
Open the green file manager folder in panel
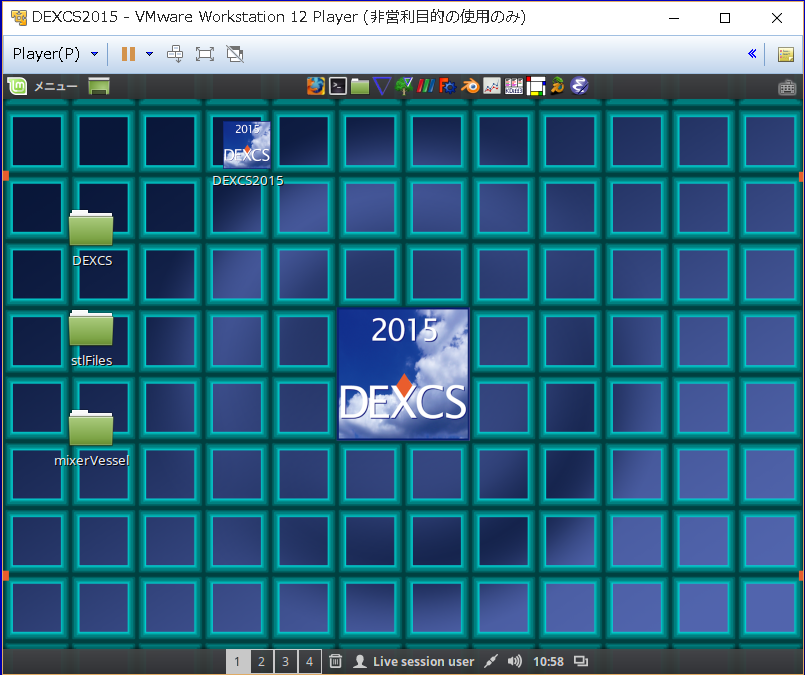(360, 86)
